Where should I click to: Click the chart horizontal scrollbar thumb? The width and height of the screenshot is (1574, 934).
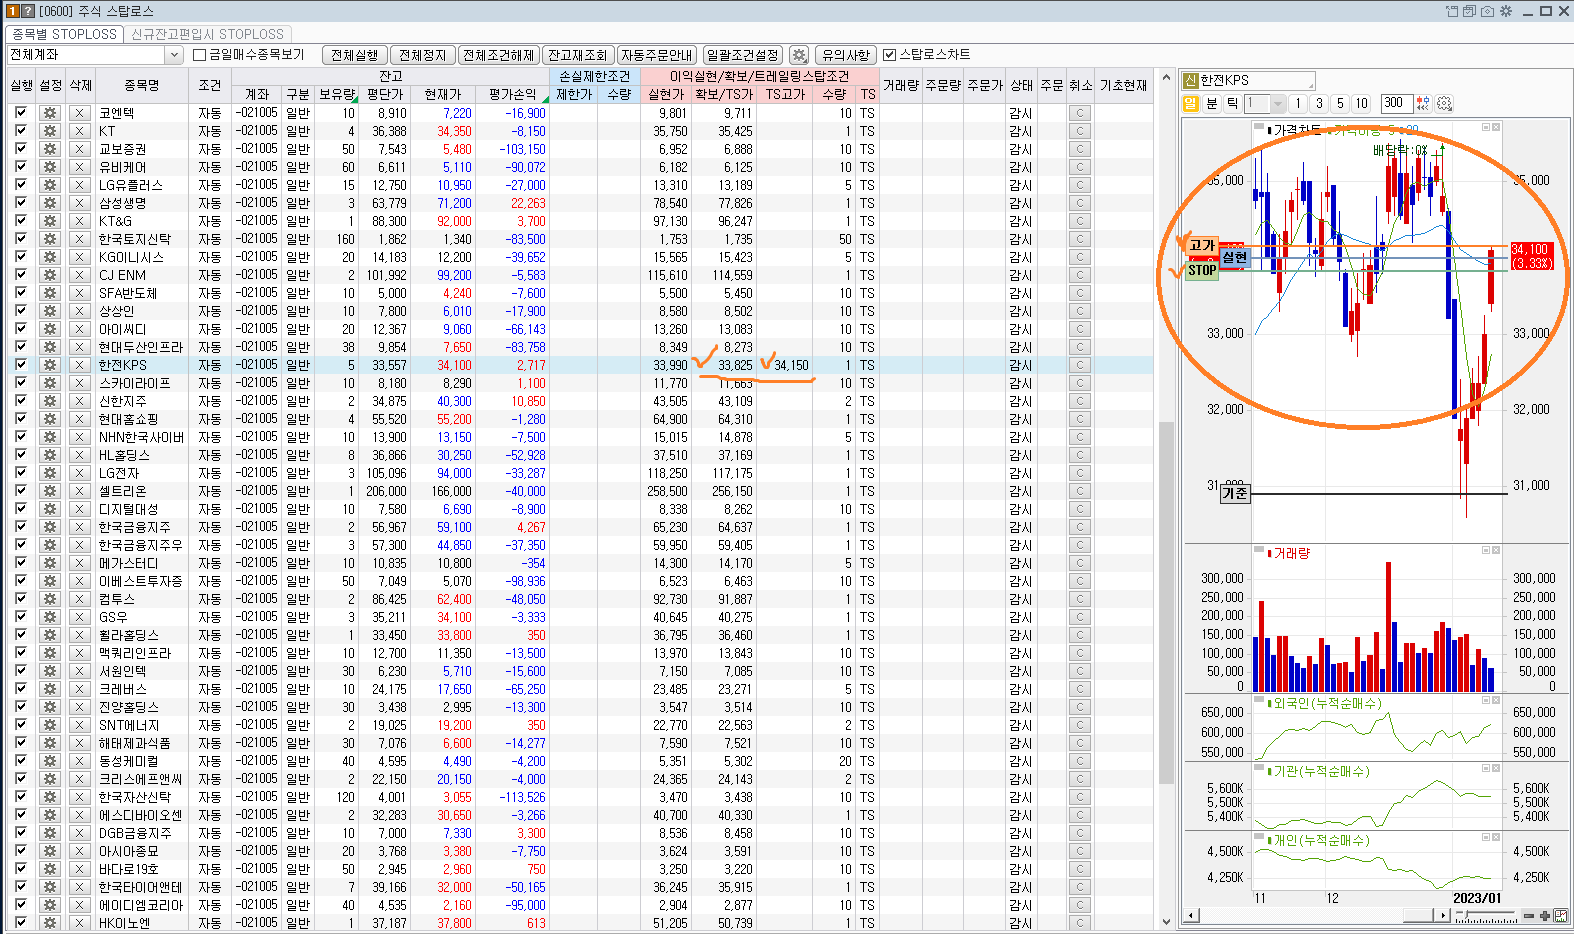(1416, 915)
